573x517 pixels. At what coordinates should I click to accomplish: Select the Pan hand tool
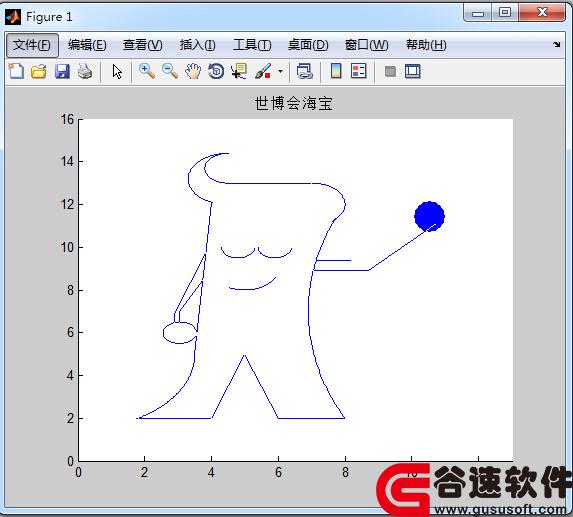193,71
